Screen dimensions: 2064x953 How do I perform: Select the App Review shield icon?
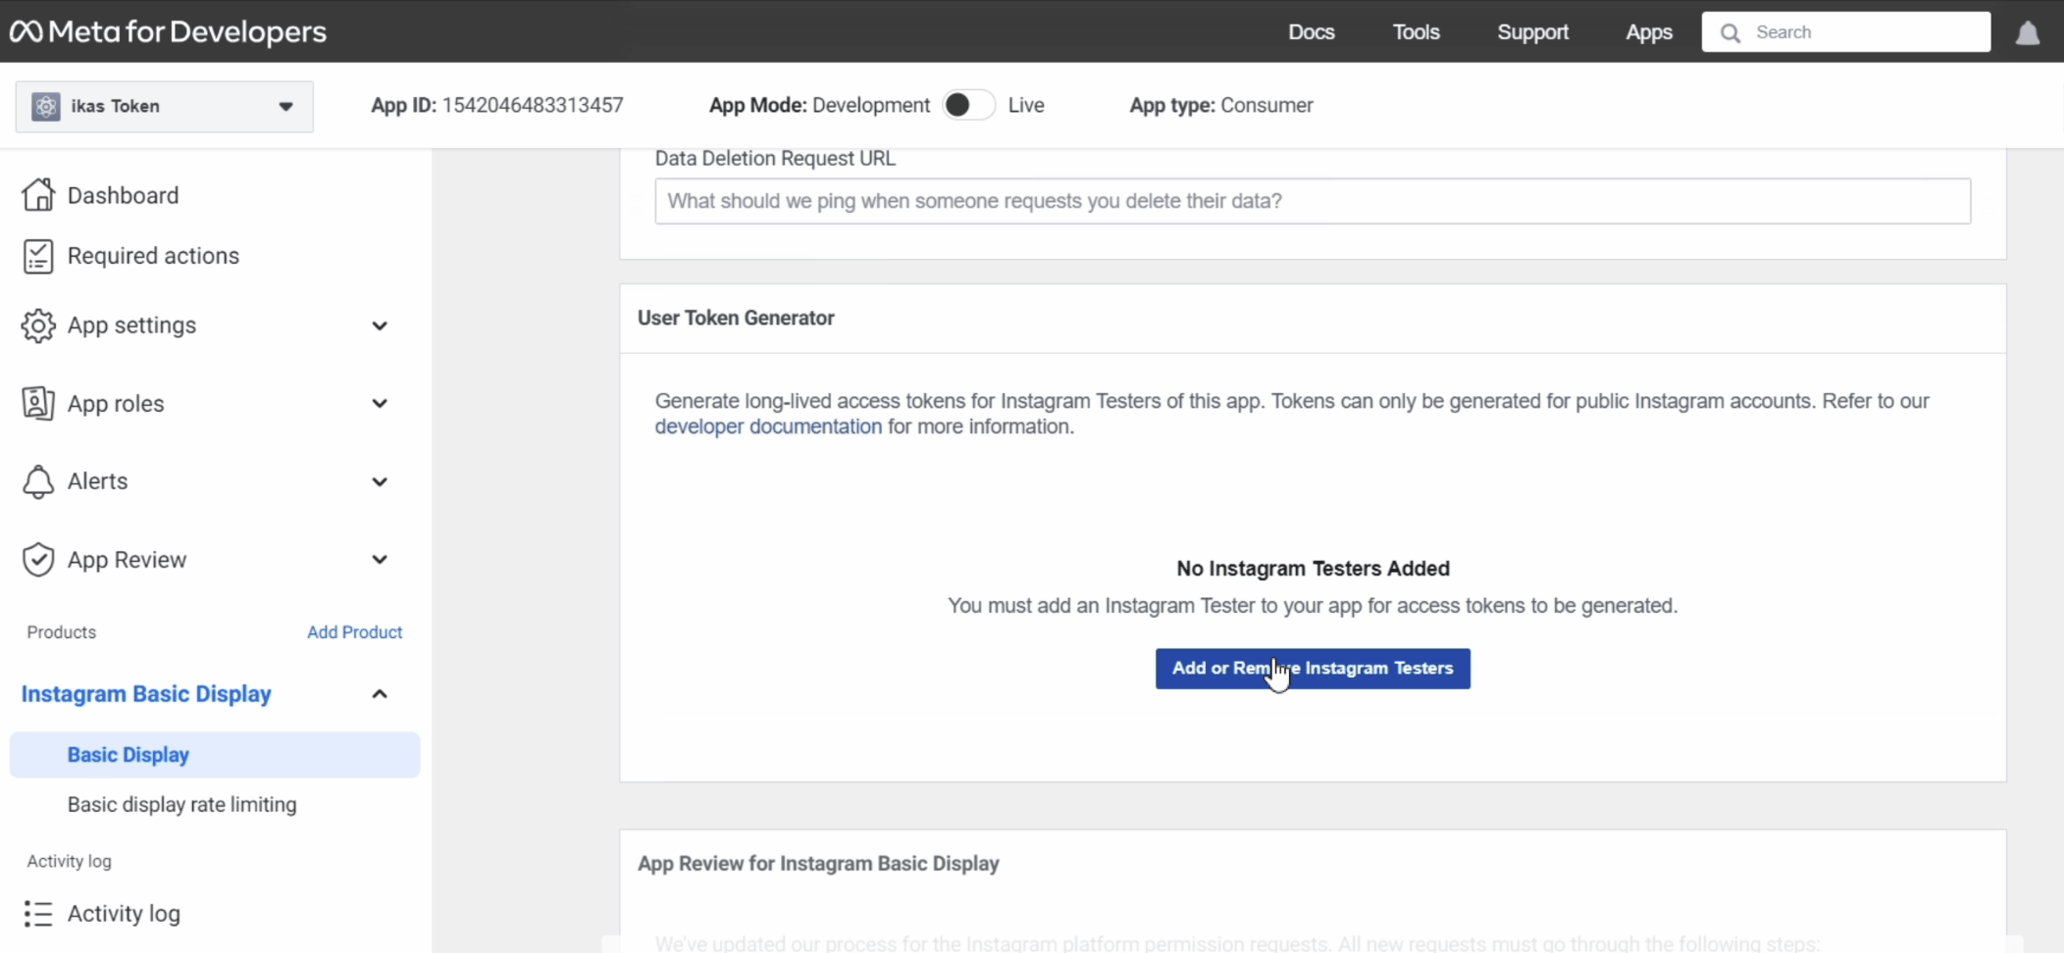pos(37,559)
